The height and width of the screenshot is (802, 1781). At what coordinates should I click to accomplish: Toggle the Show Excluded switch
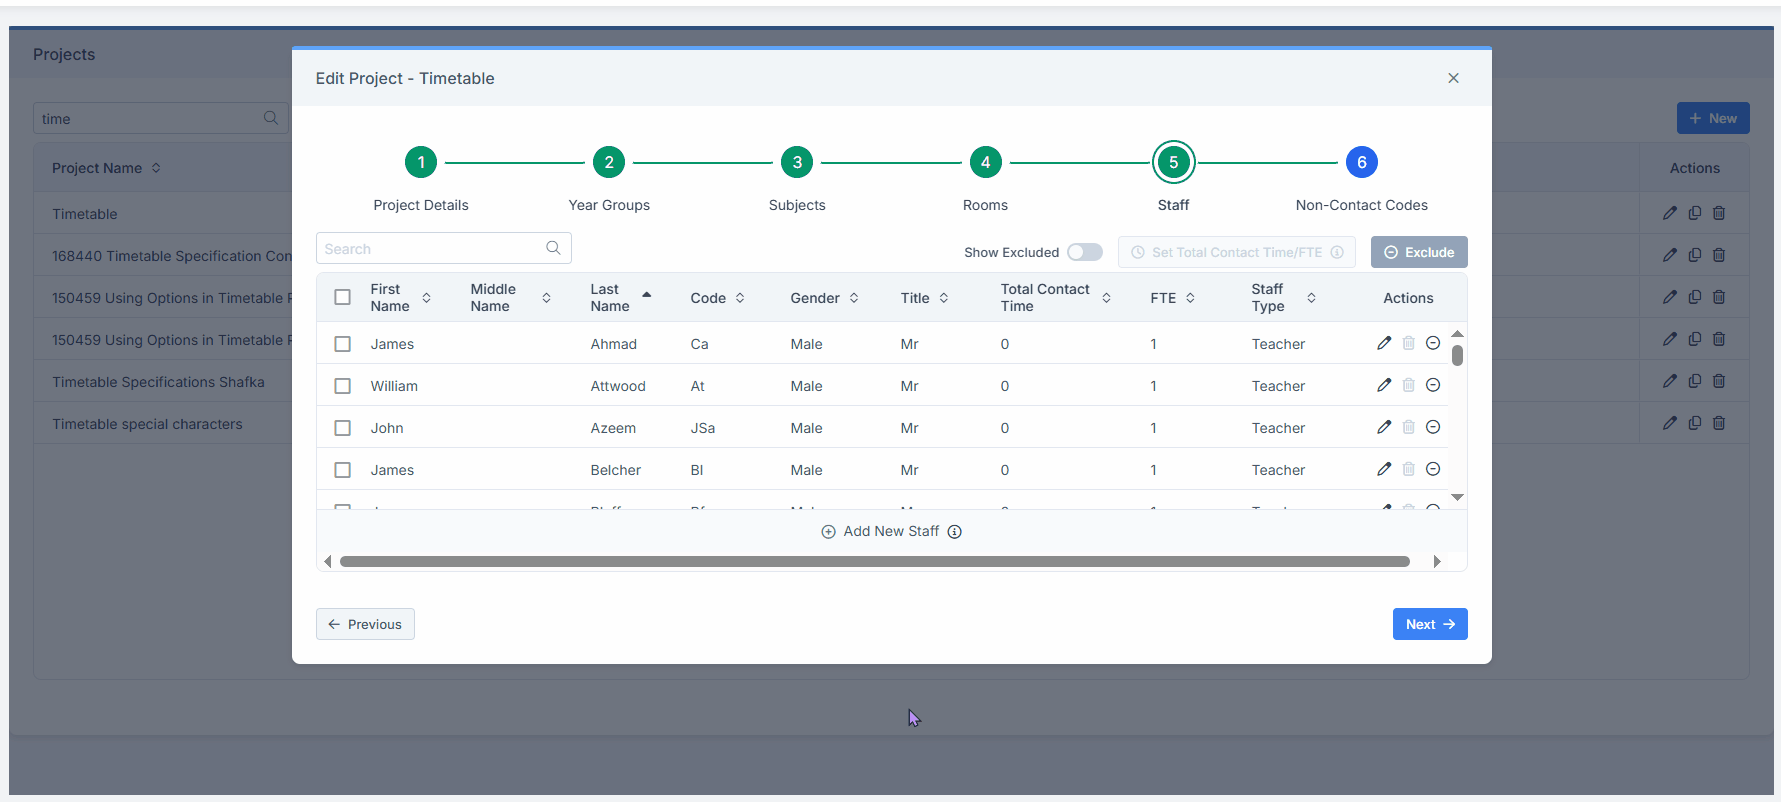1084,252
